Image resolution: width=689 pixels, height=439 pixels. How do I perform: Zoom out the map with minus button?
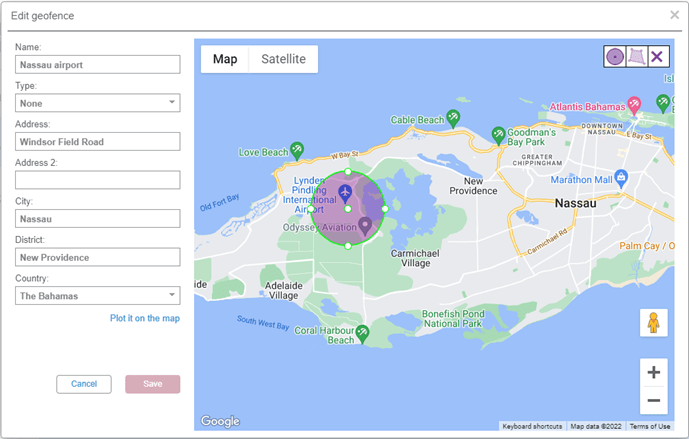point(653,401)
